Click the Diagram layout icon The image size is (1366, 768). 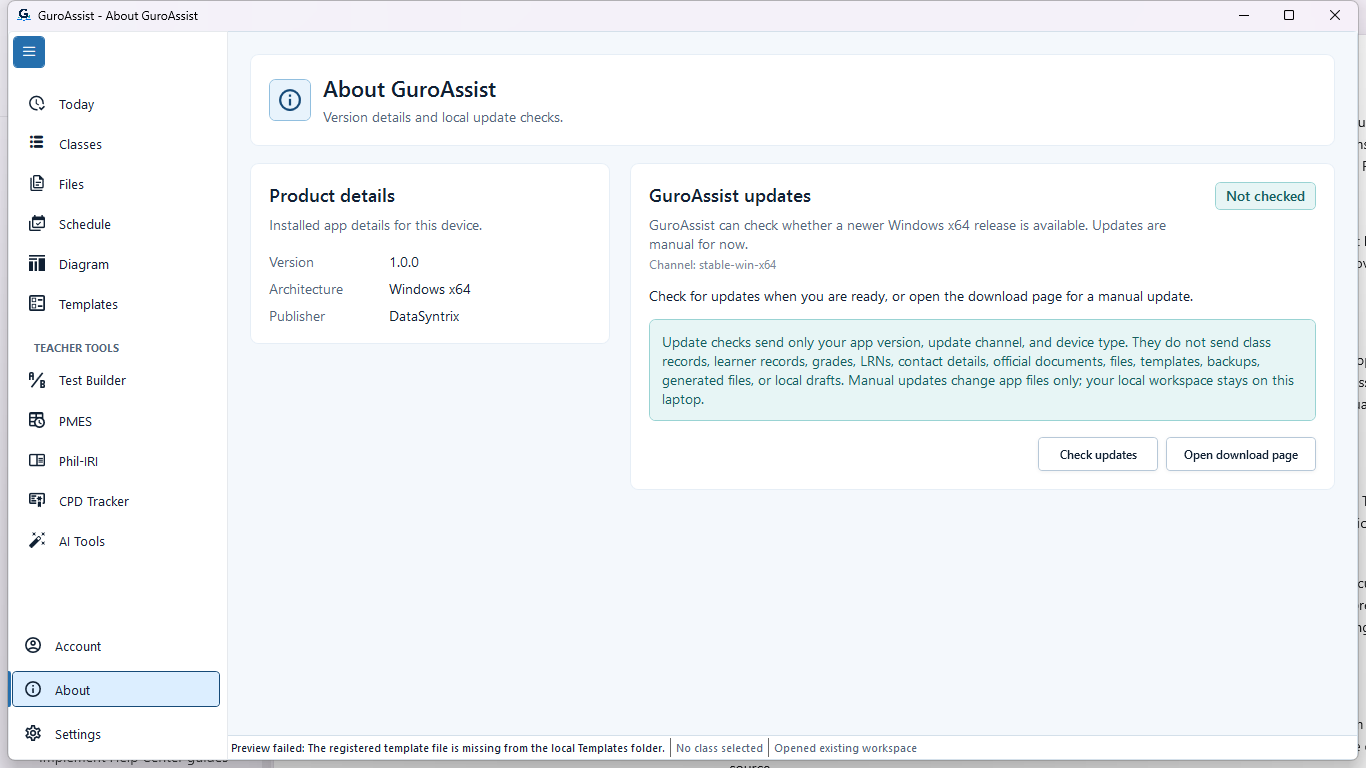[x=37, y=263]
